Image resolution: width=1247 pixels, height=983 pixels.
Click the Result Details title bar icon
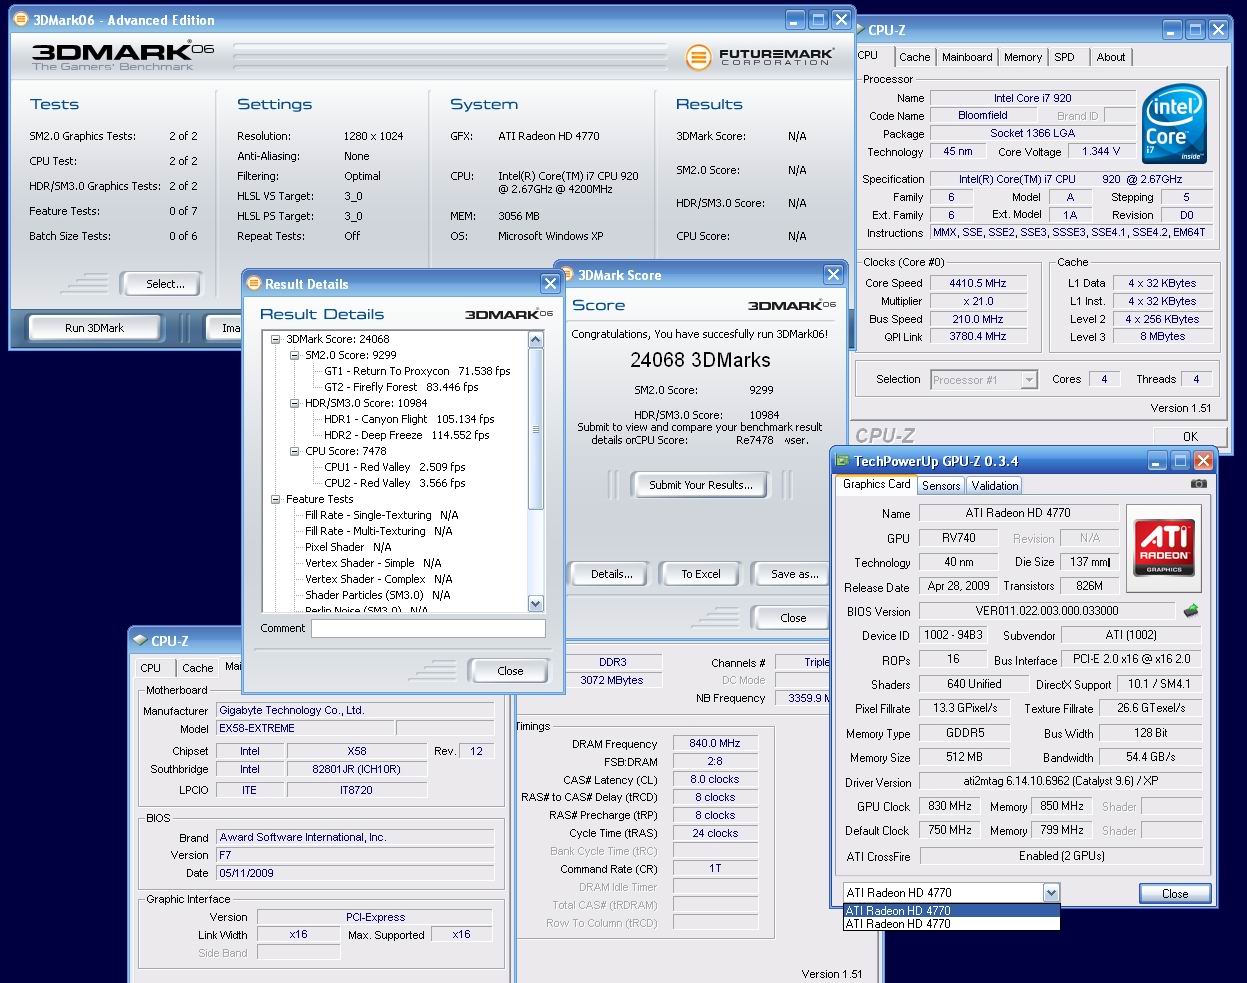(254, 284)
